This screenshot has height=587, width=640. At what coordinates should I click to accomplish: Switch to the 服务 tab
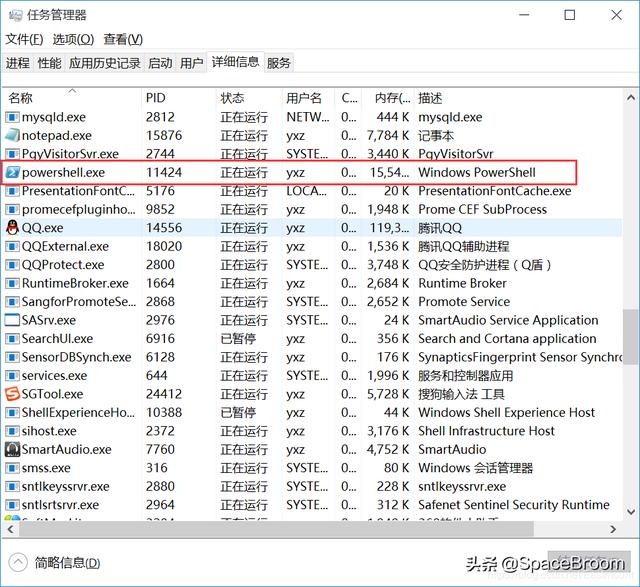pyautogui.click(x=278, y=63)
